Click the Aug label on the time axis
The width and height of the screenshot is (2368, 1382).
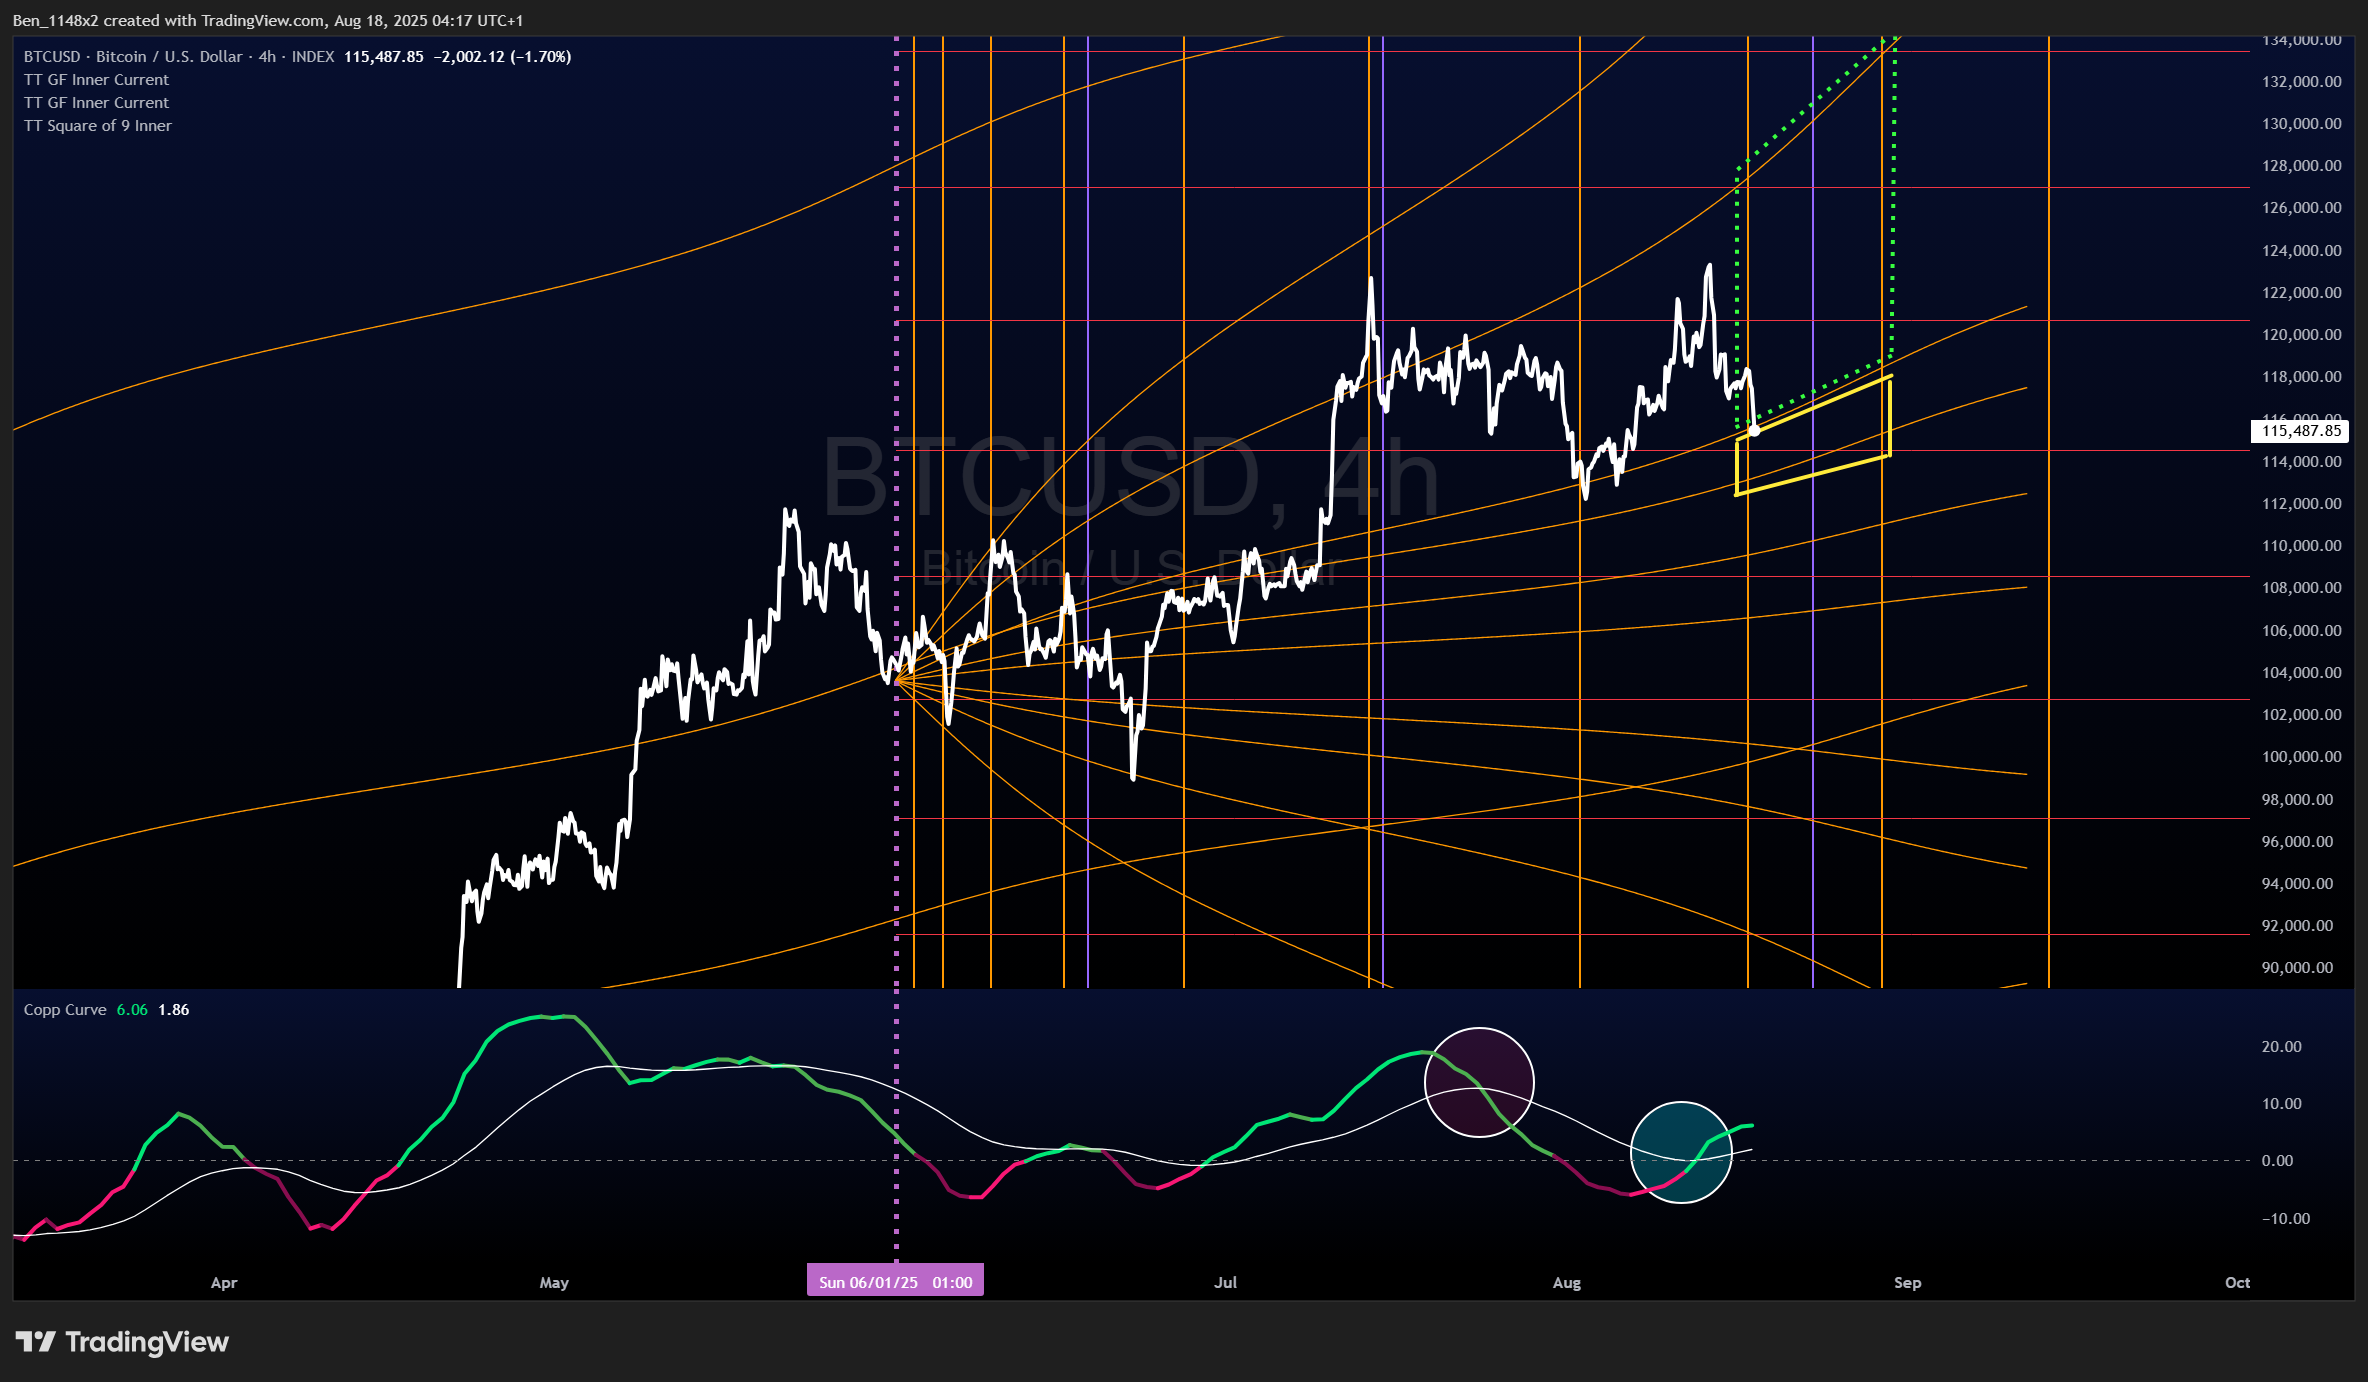point(1566,1283)
